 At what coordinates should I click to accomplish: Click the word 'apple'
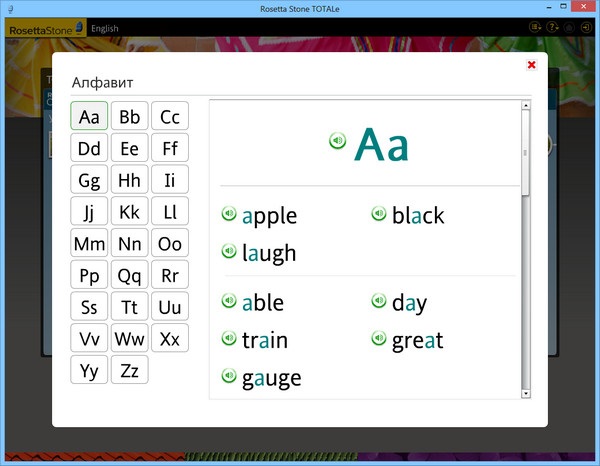pyautogui.click(x=269, y=216)
